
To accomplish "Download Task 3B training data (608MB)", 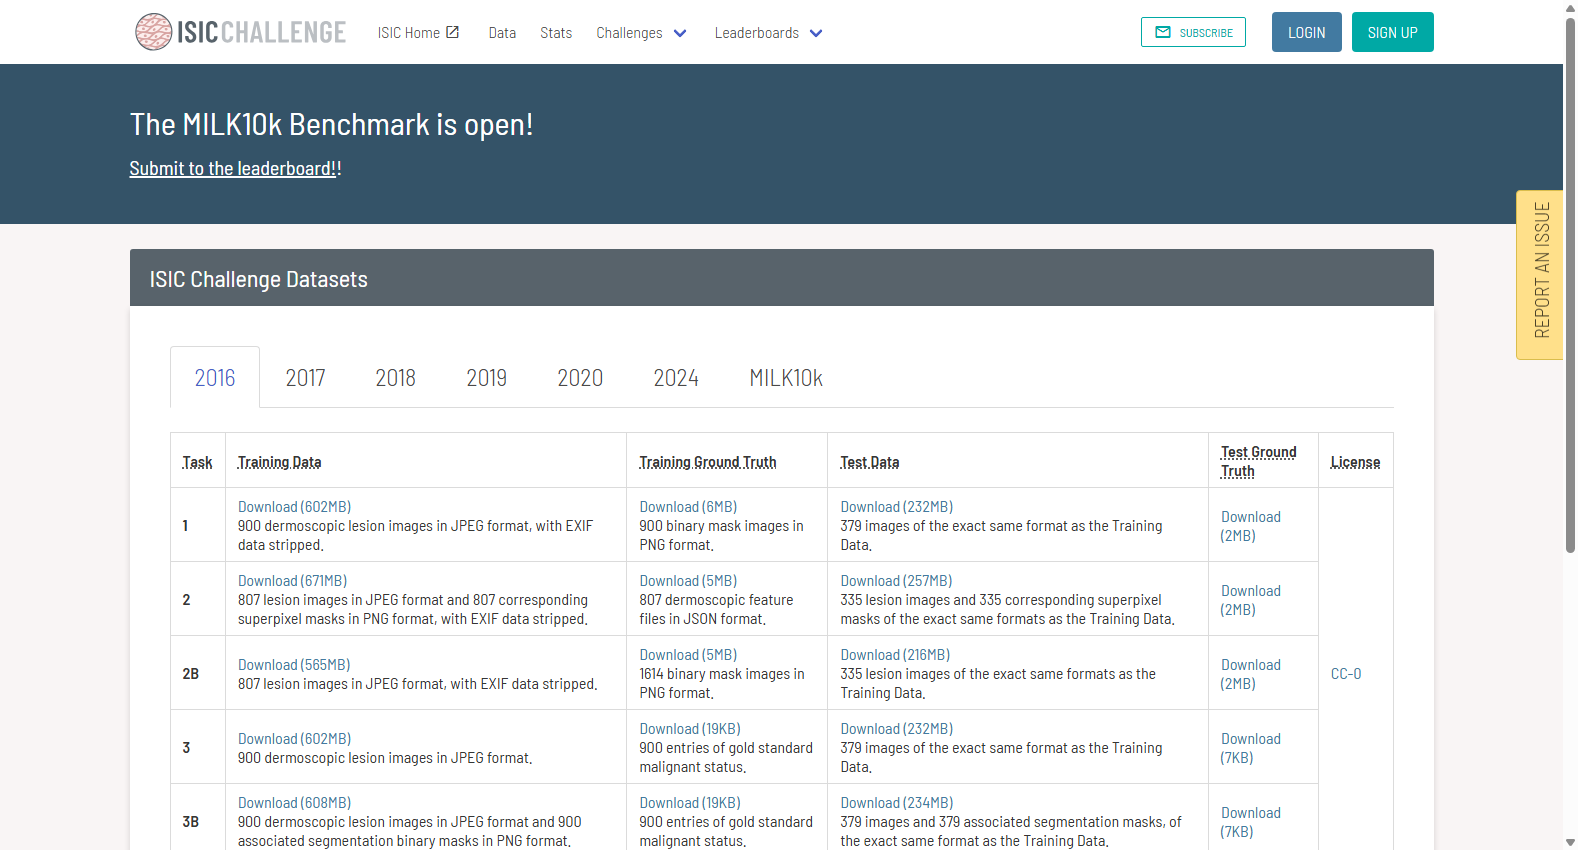I will coord(294,803).
